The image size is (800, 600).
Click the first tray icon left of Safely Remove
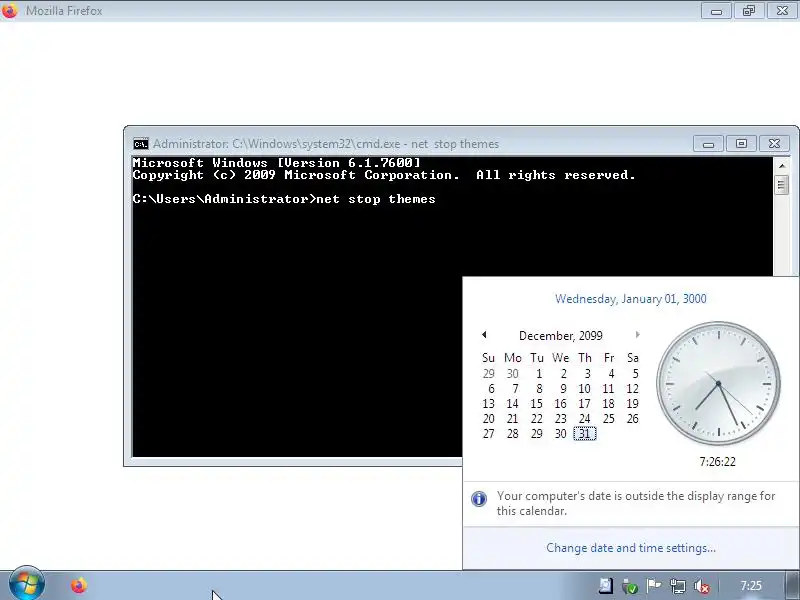606,586
